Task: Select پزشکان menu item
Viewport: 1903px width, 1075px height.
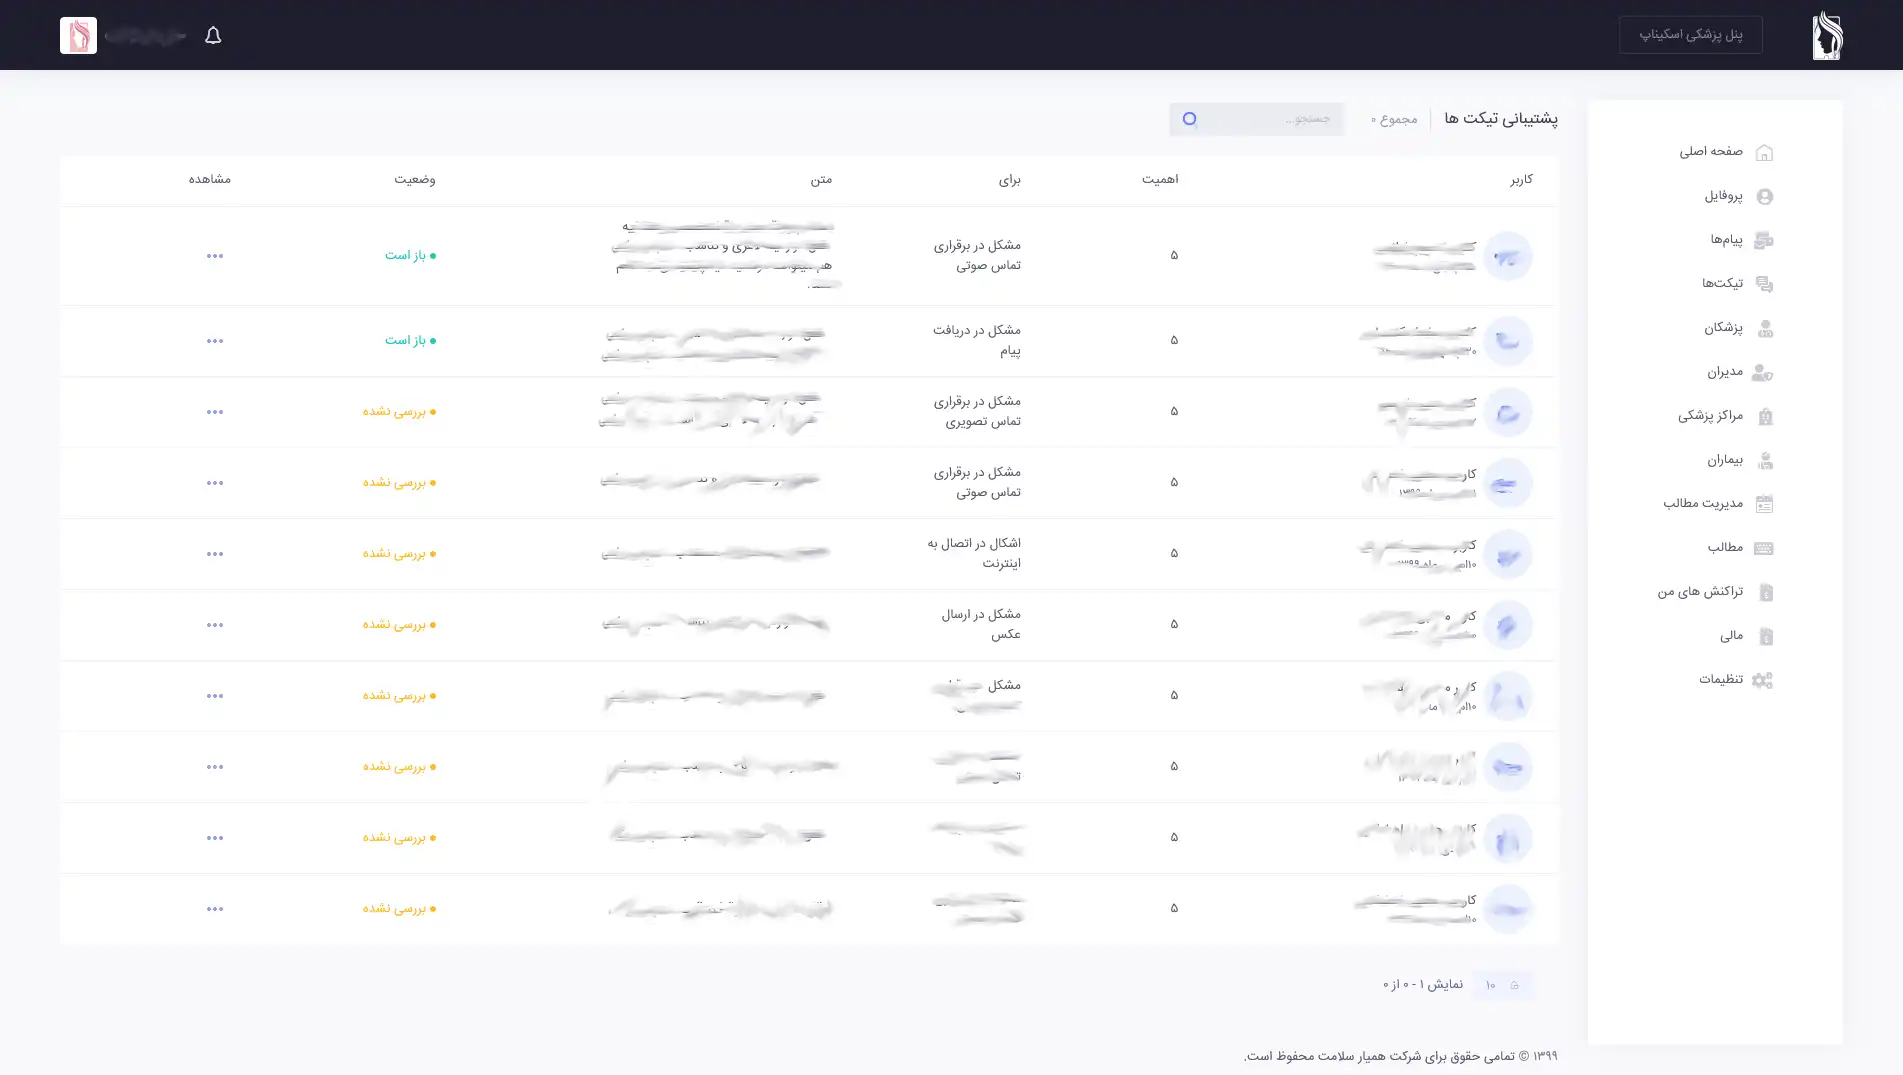Action: point(1724,328)
